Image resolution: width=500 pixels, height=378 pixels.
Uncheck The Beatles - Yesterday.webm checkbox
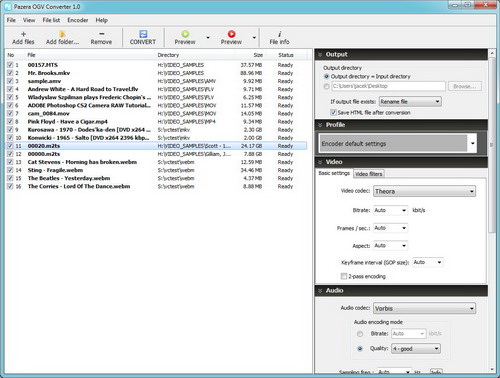tap(10, 178)
